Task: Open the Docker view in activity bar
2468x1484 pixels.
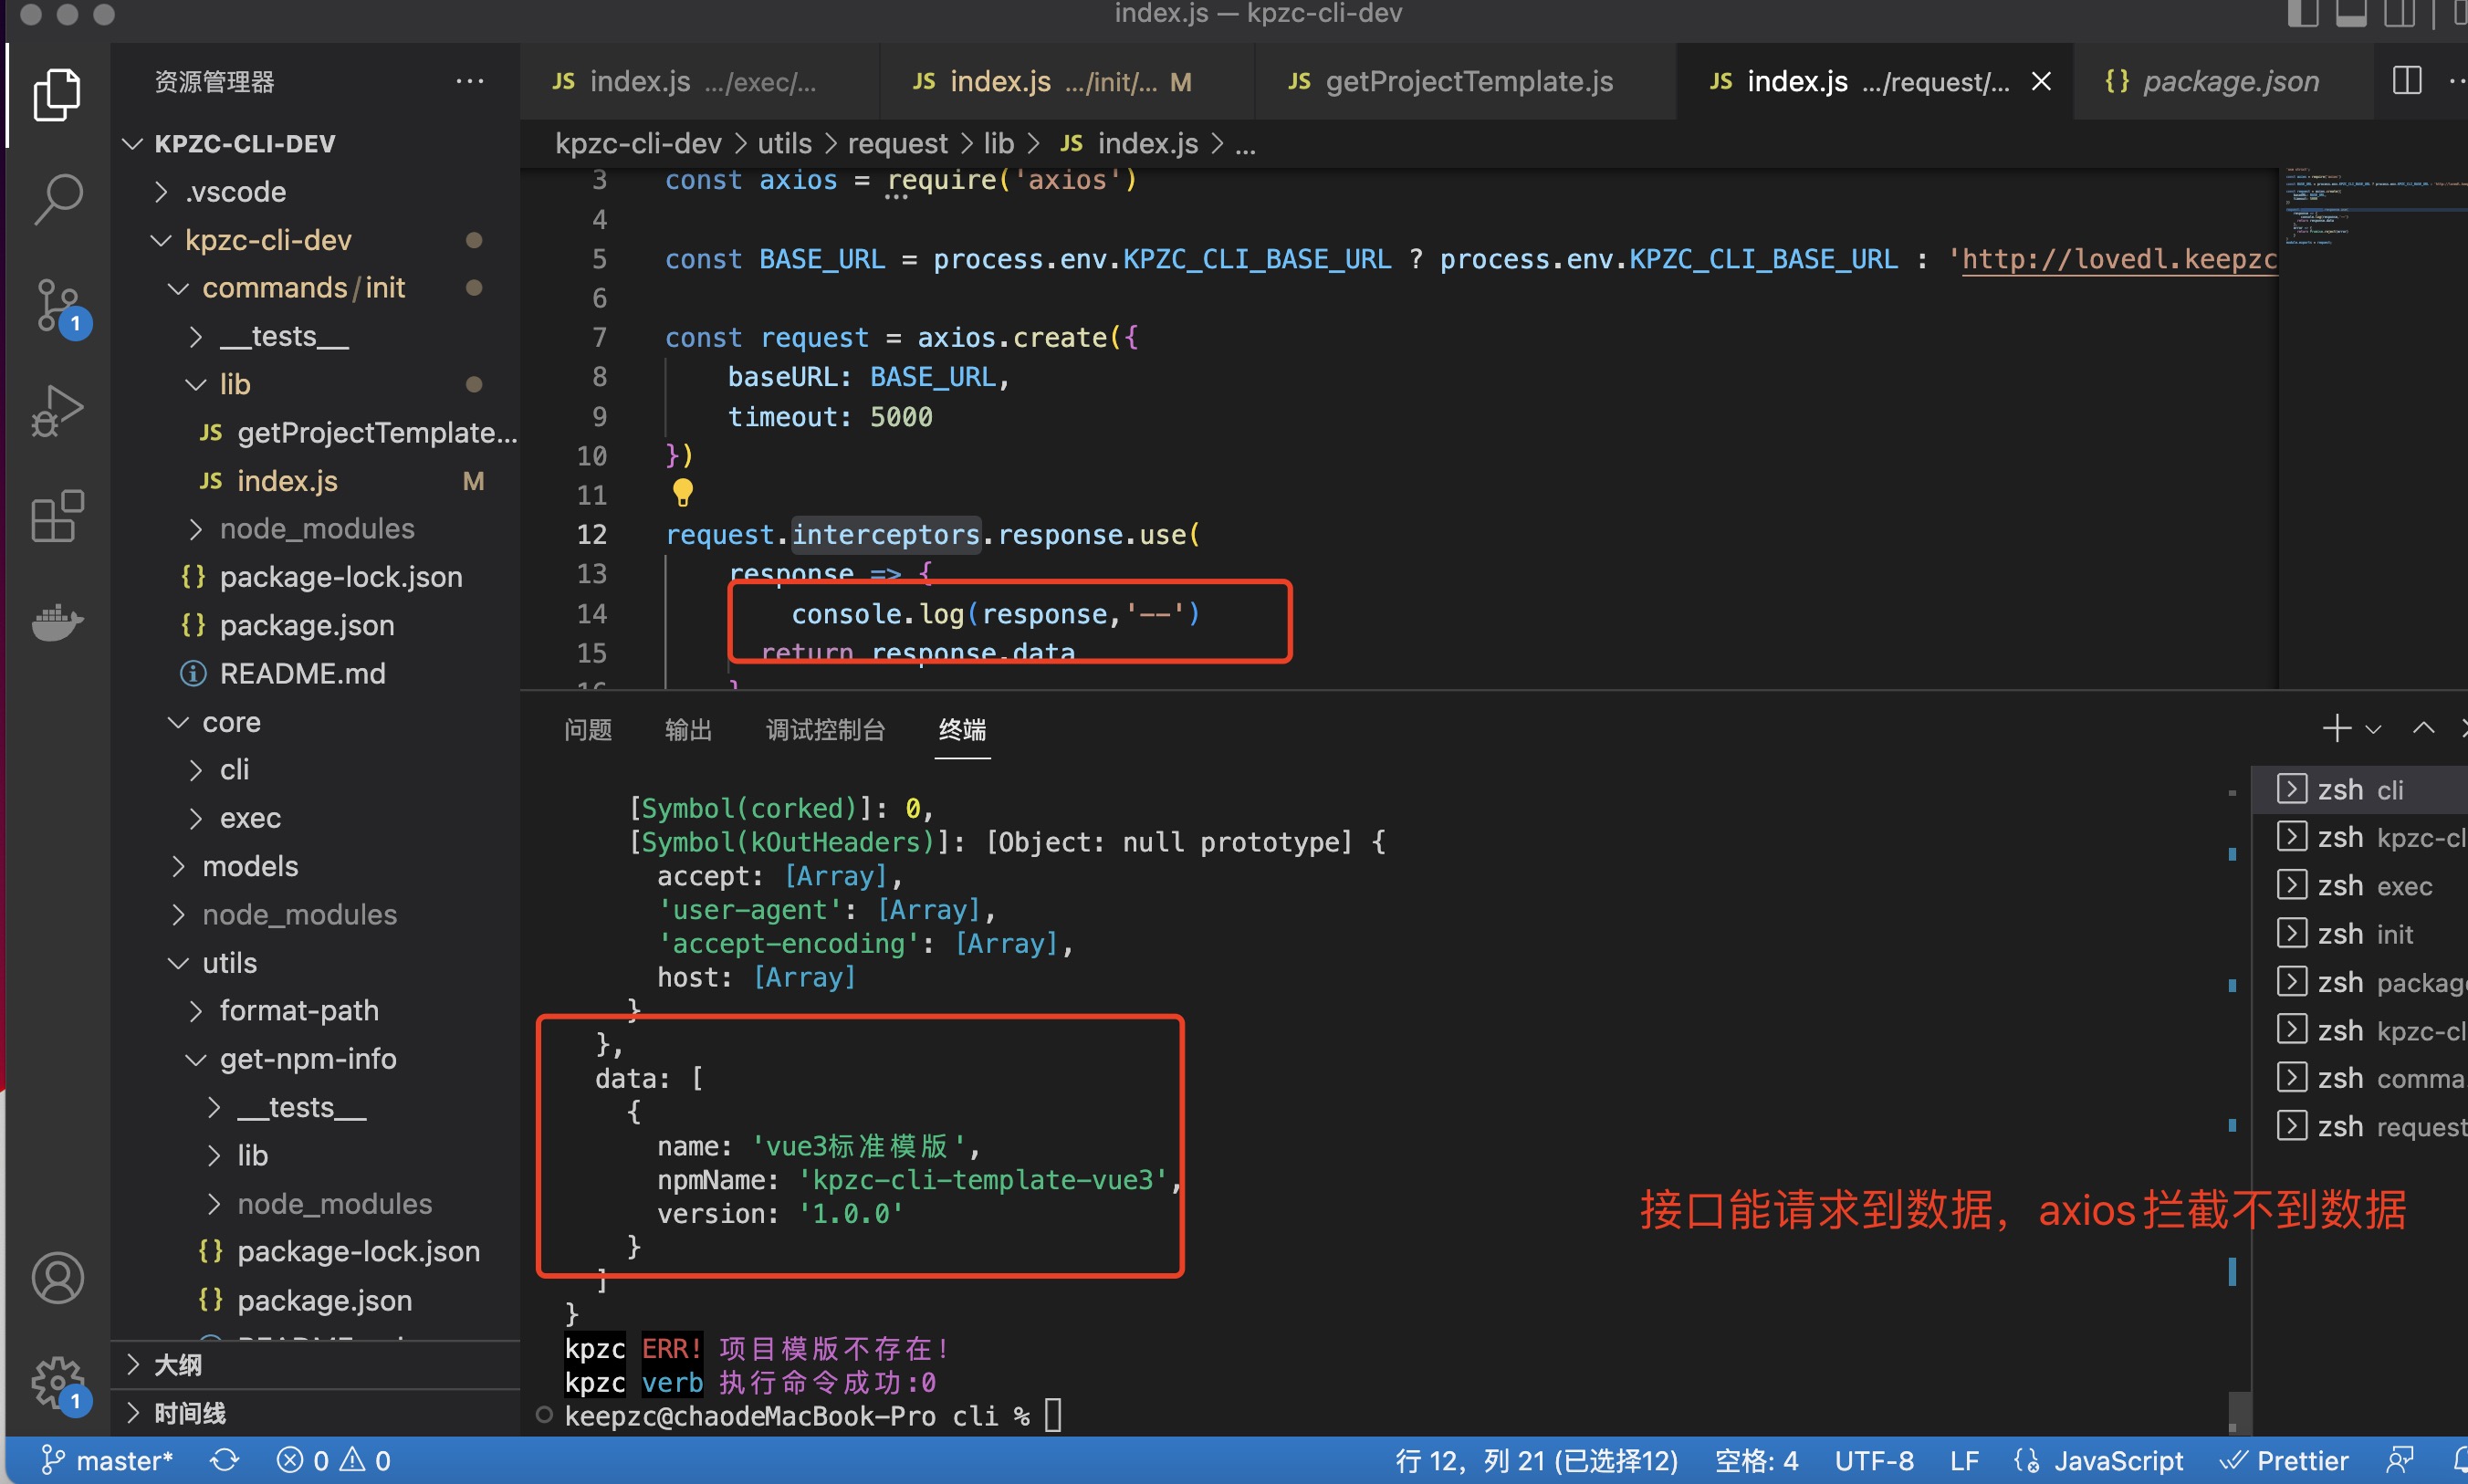Action: pos(57,622)
